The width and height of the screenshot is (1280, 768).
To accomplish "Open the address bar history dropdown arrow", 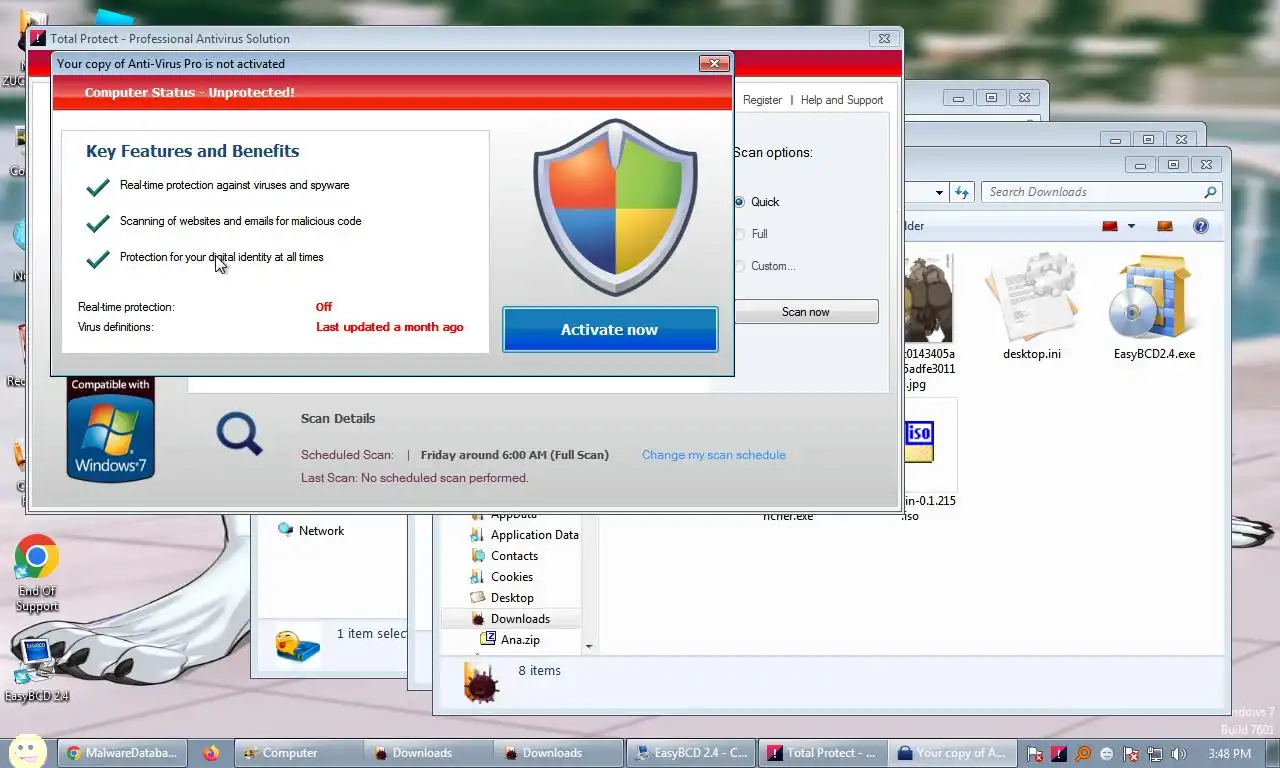I will coord(939,192).
